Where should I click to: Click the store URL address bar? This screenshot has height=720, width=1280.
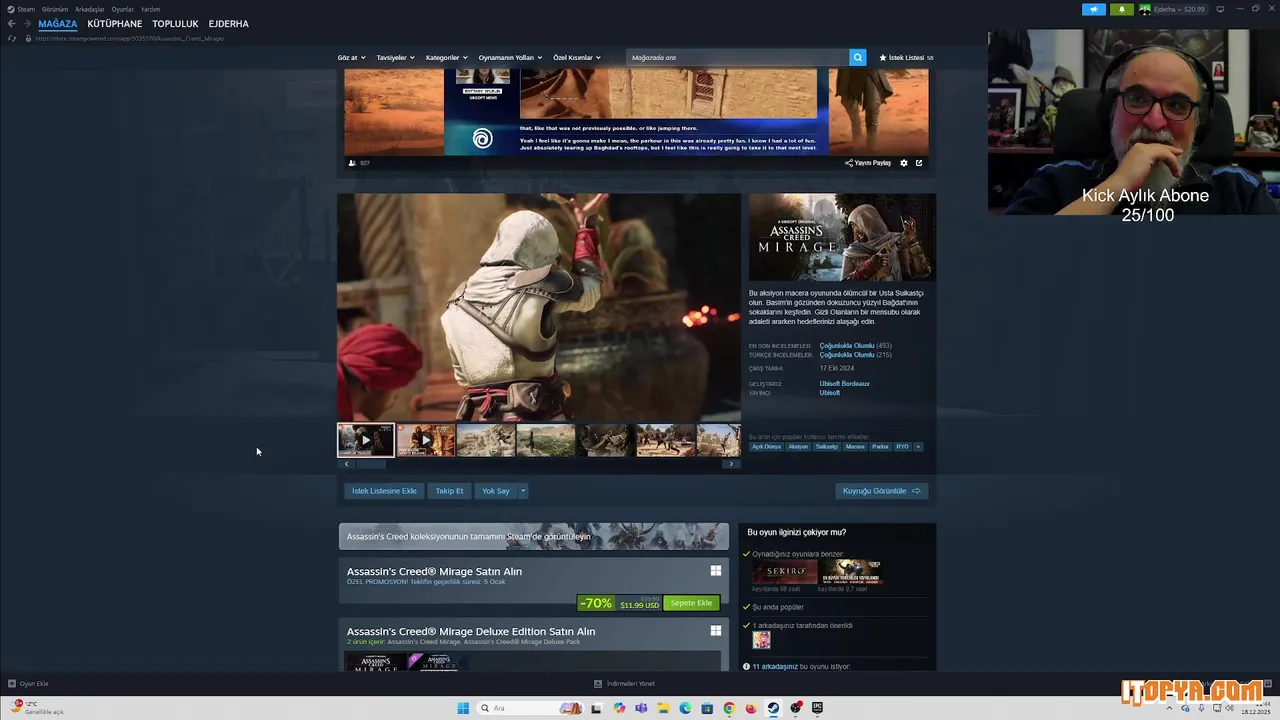tap(130, 38)
